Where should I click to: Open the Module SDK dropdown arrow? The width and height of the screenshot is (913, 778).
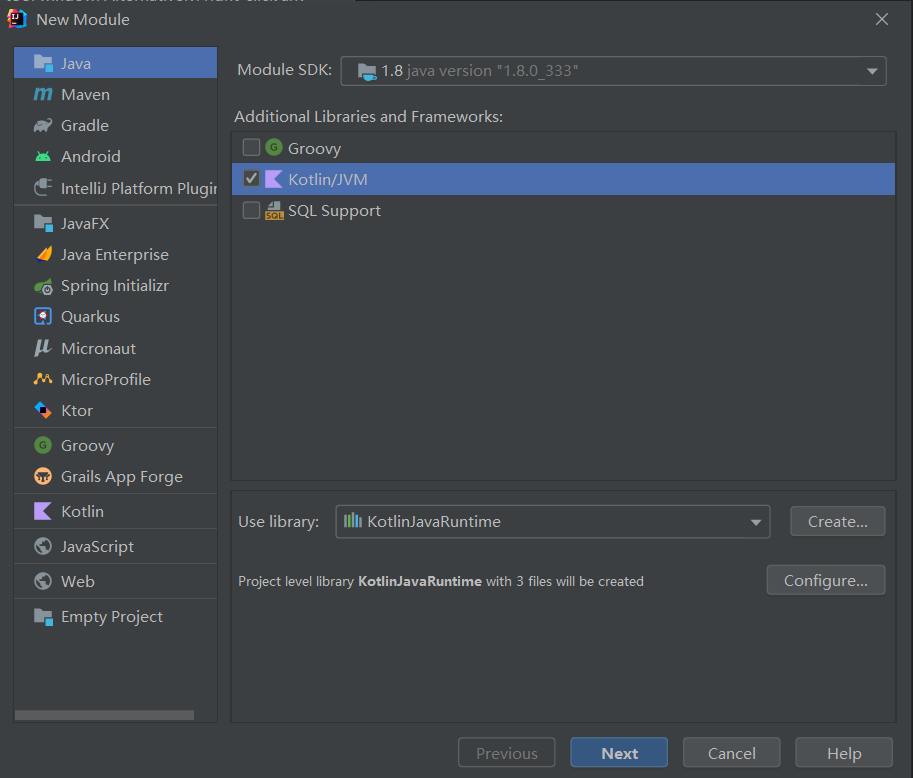tap(872, 71)
